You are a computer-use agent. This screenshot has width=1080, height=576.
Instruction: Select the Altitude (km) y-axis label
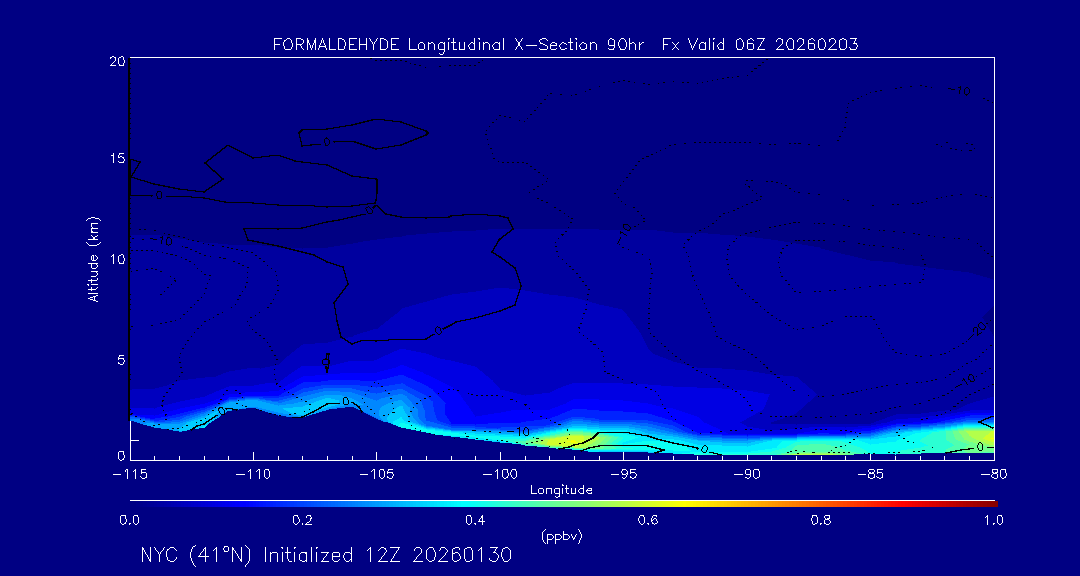click(x=93, y=258)
